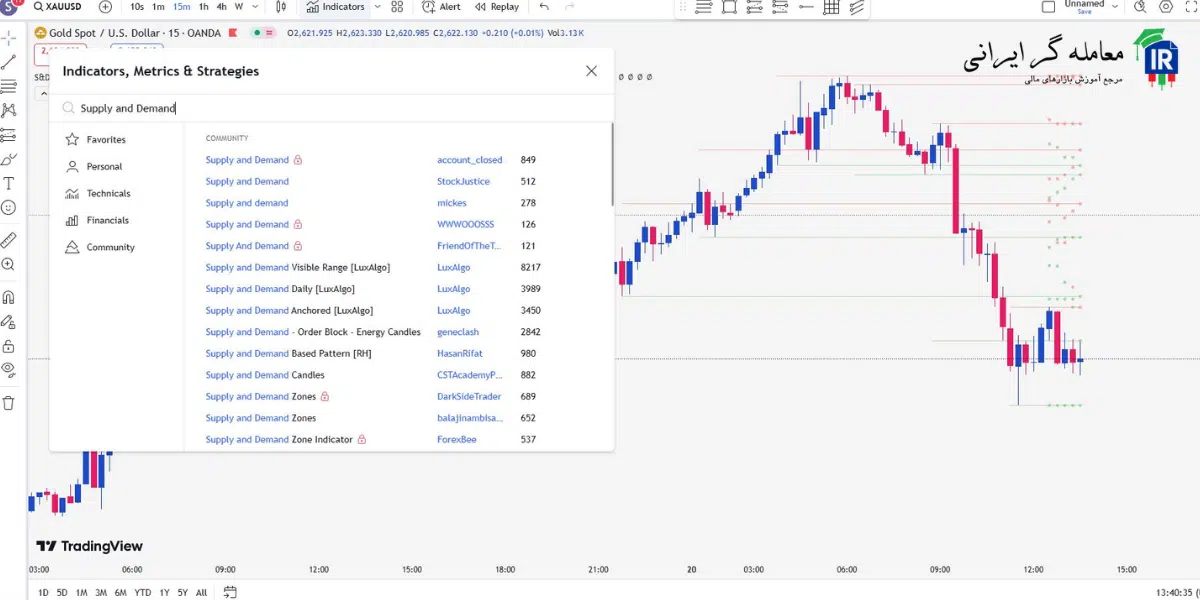Toggle magnet mode icon

point(9,297)
